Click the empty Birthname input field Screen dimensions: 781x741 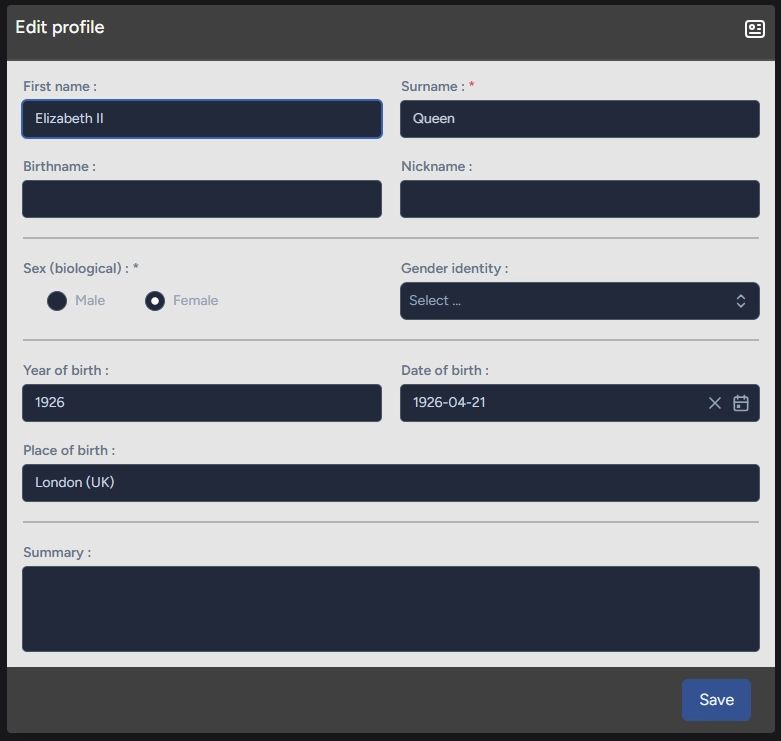[201, 199]
